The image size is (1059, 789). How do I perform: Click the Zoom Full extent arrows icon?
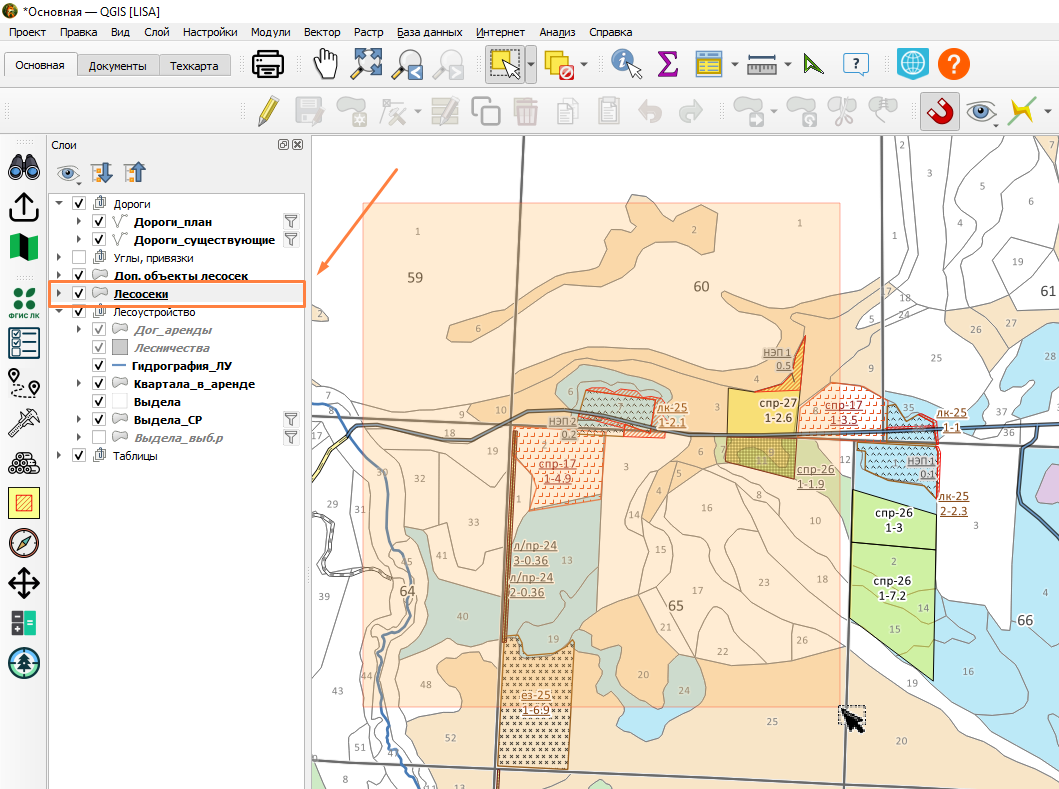tap(366, 65)
